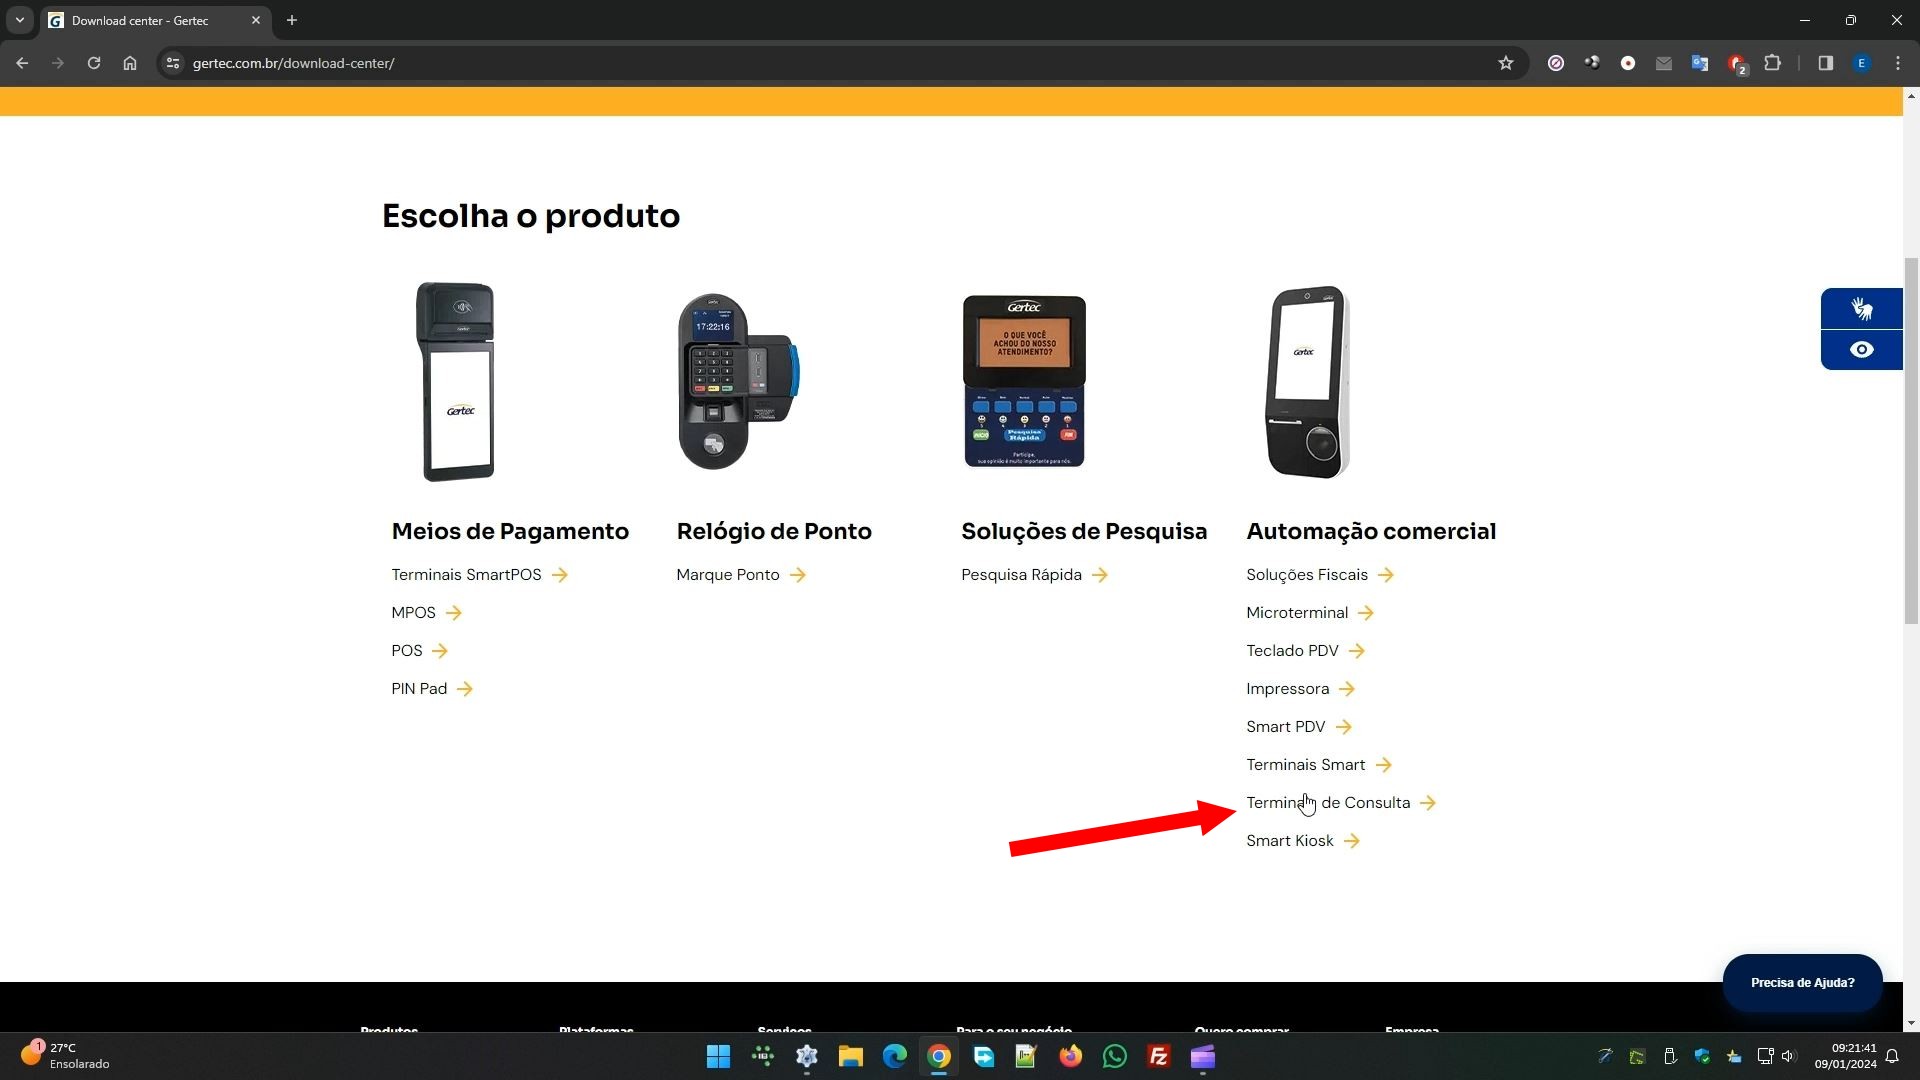Viewport: 1920px width, 1080px height.
Task: Open WhatsApp from taskbar
Action: pos(1114,1056)
